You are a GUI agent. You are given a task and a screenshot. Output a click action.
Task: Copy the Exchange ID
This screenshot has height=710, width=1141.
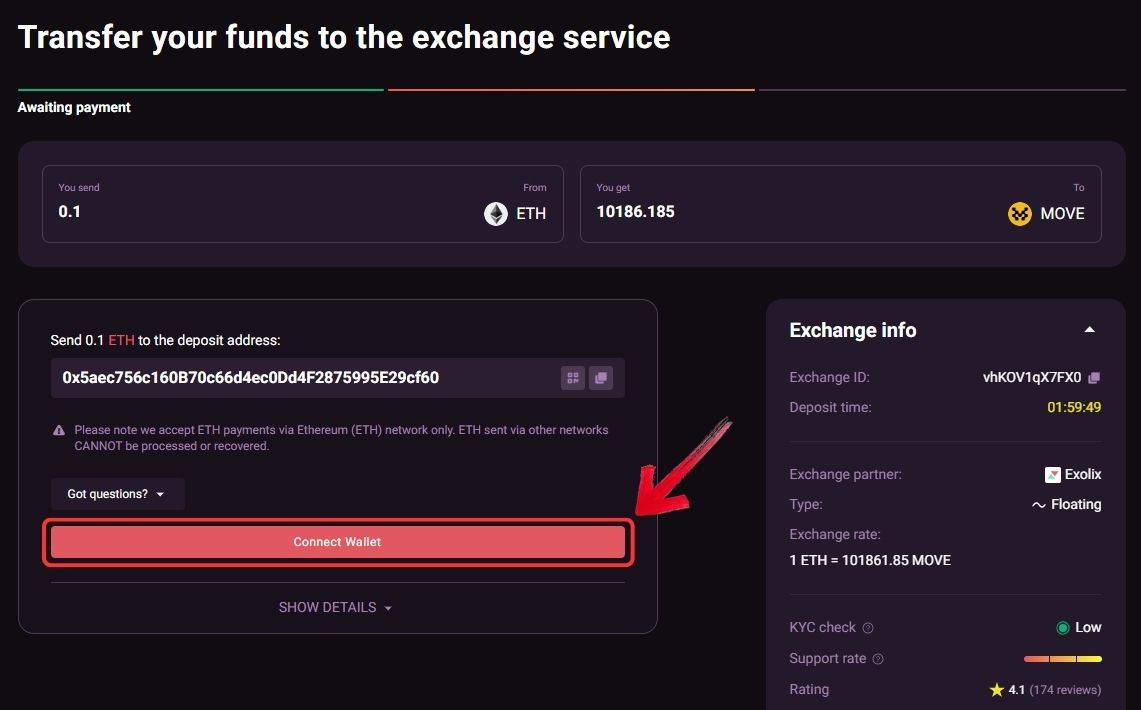[1094, 378]
